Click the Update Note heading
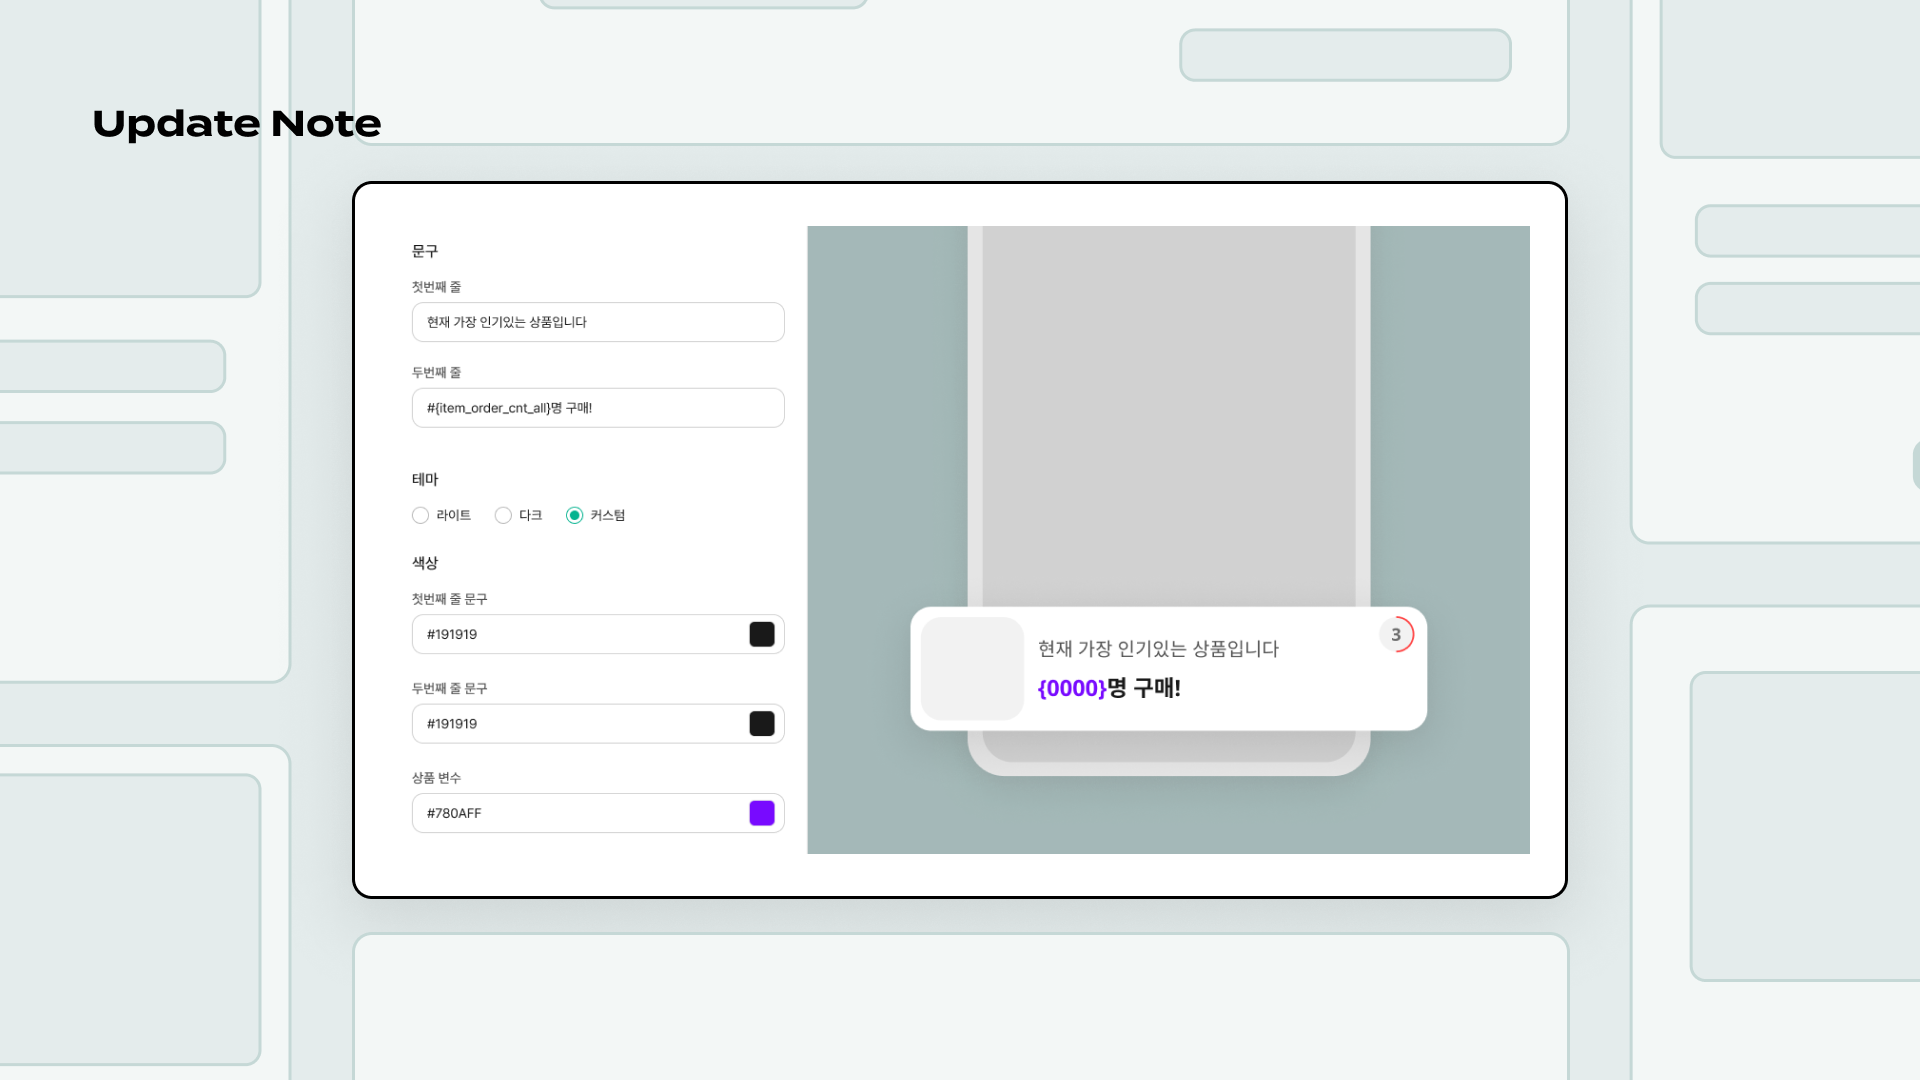1920x1080 pixels. click(236, 124)
